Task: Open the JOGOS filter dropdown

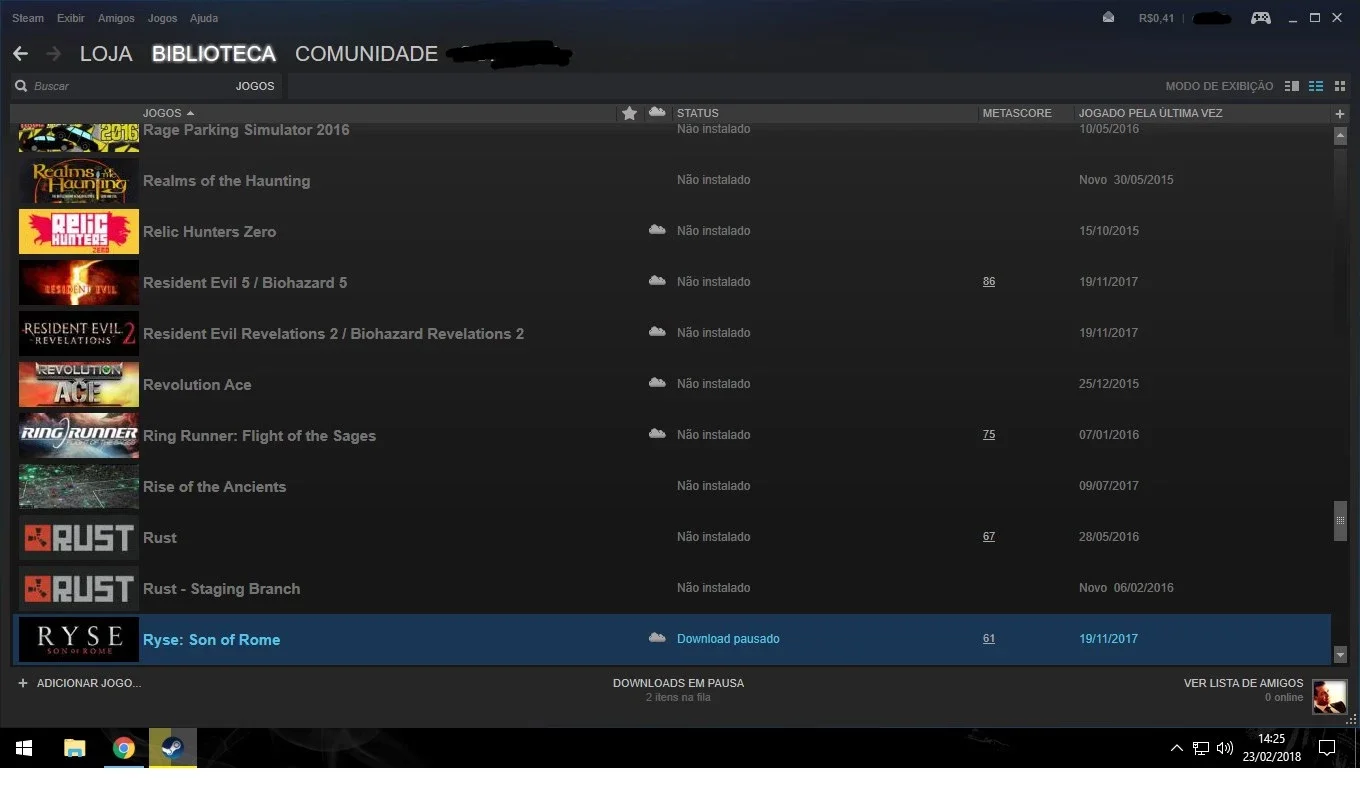Action: click(255, 86)
